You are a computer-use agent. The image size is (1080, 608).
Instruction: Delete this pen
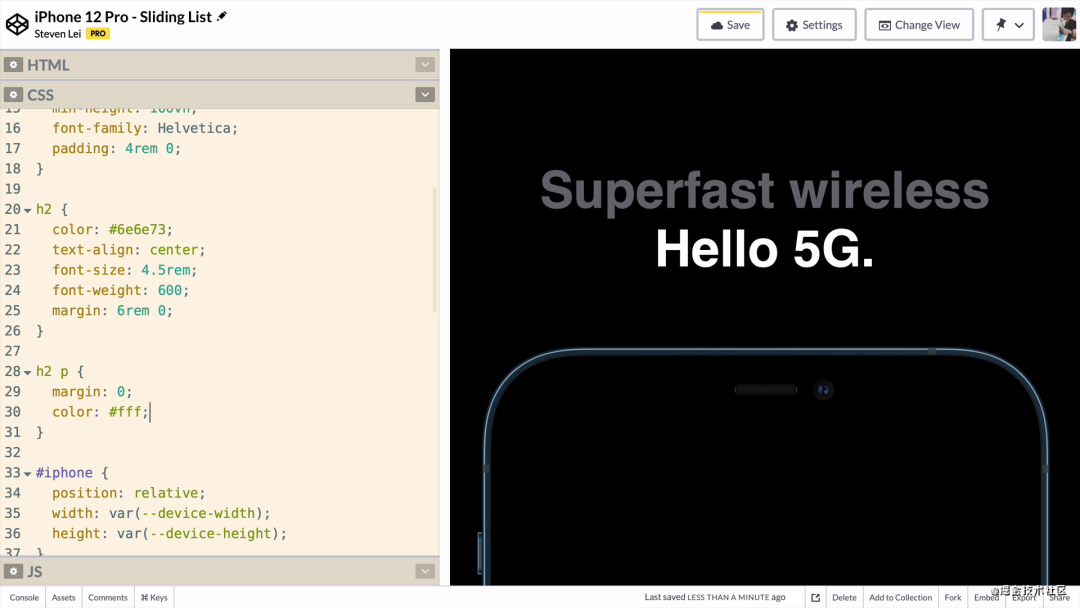(844, 598)
